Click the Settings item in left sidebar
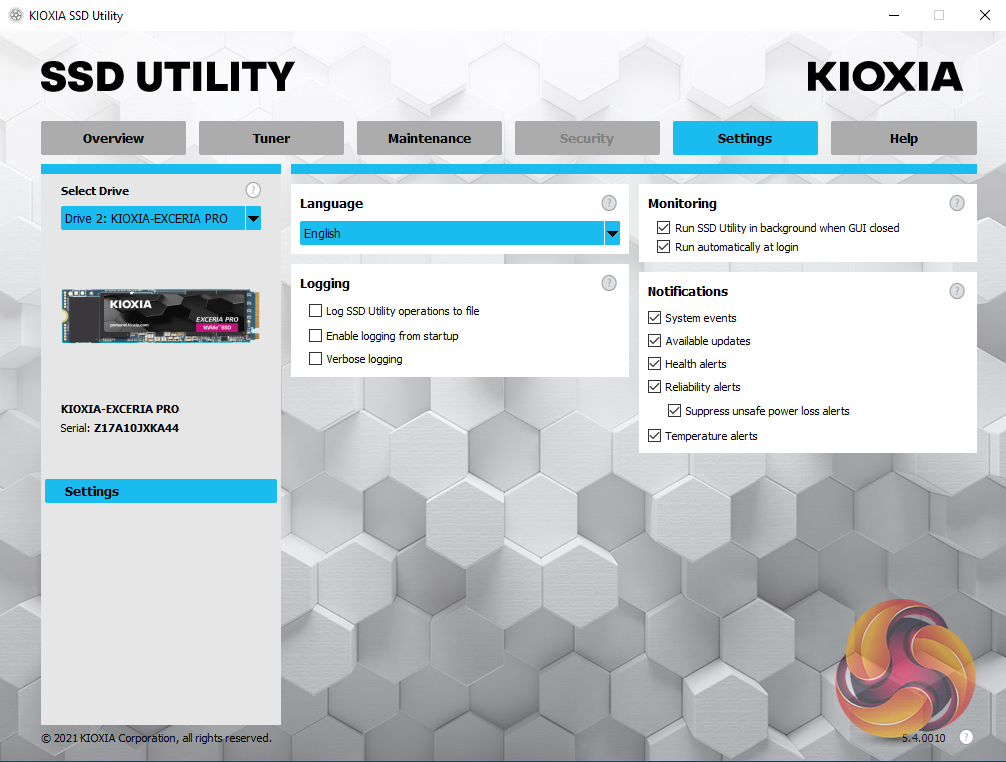1006x762 pixels. (x=161, y=491)
